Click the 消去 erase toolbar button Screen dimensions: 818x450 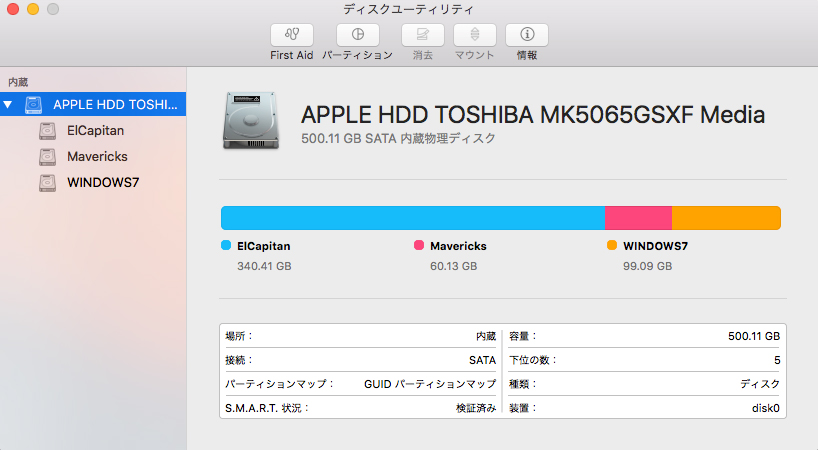click(423, 35)
